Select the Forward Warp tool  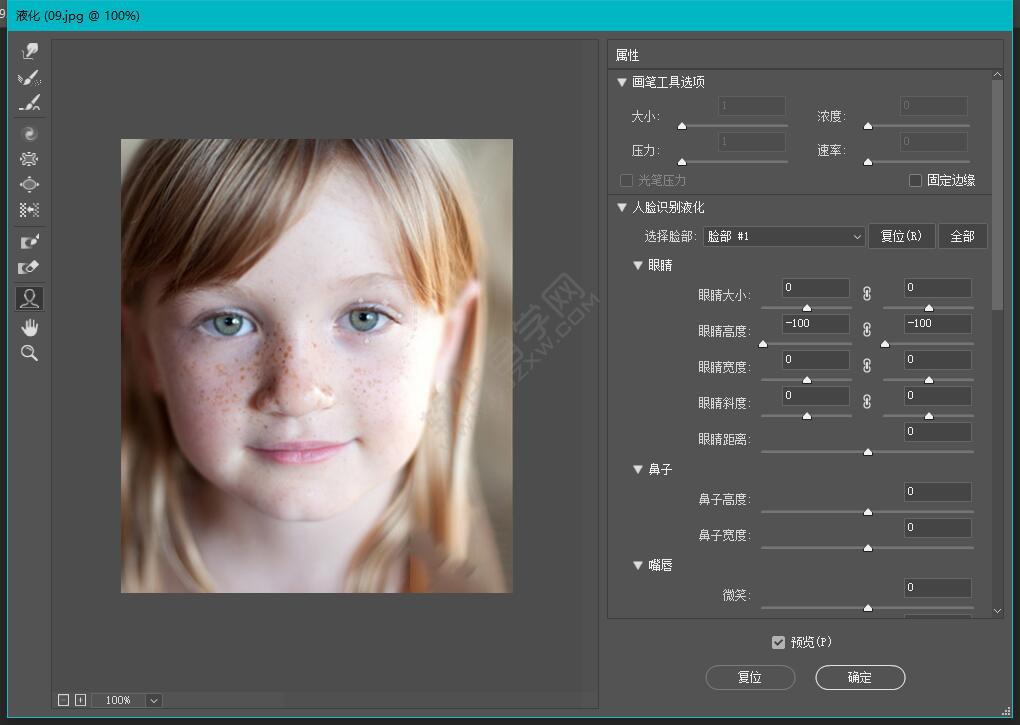tap(30, 51)
